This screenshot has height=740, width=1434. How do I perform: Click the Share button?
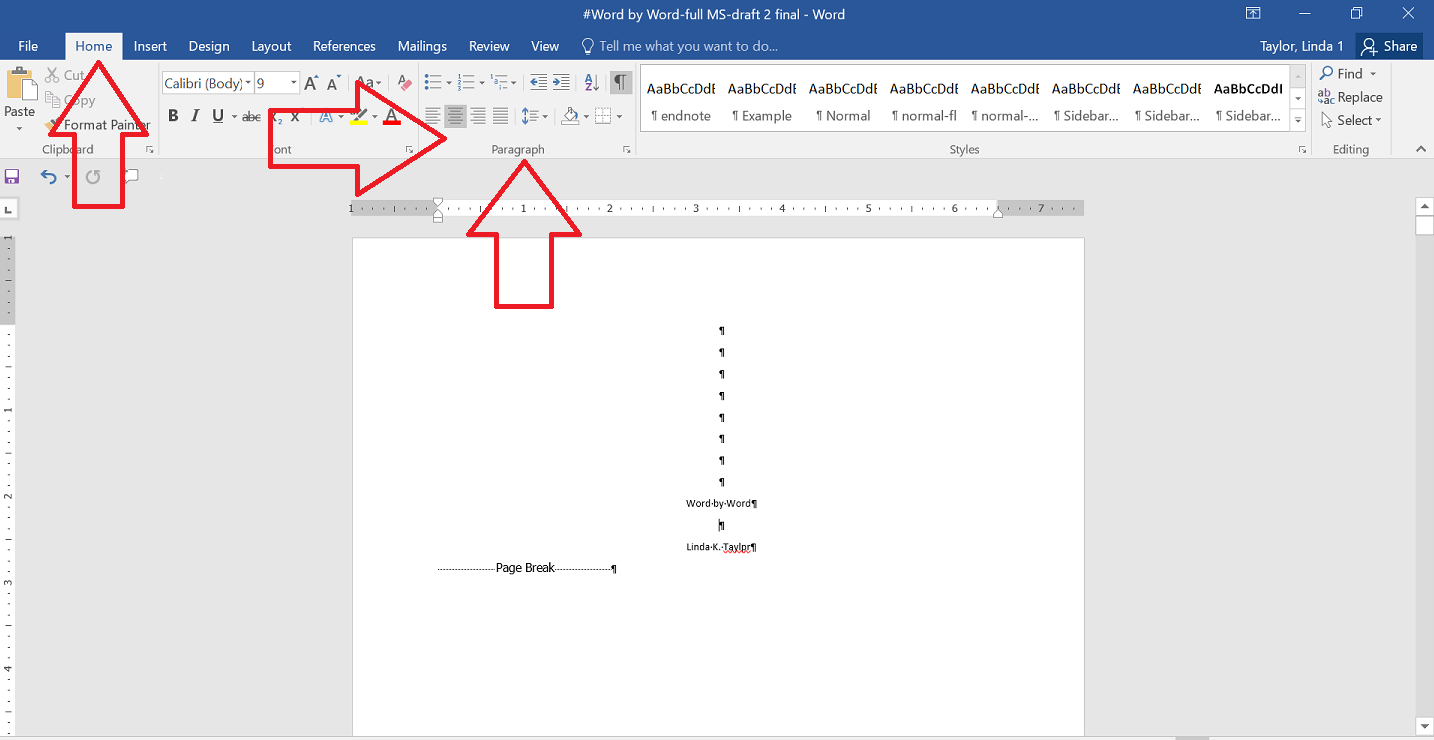point(1389,46)
